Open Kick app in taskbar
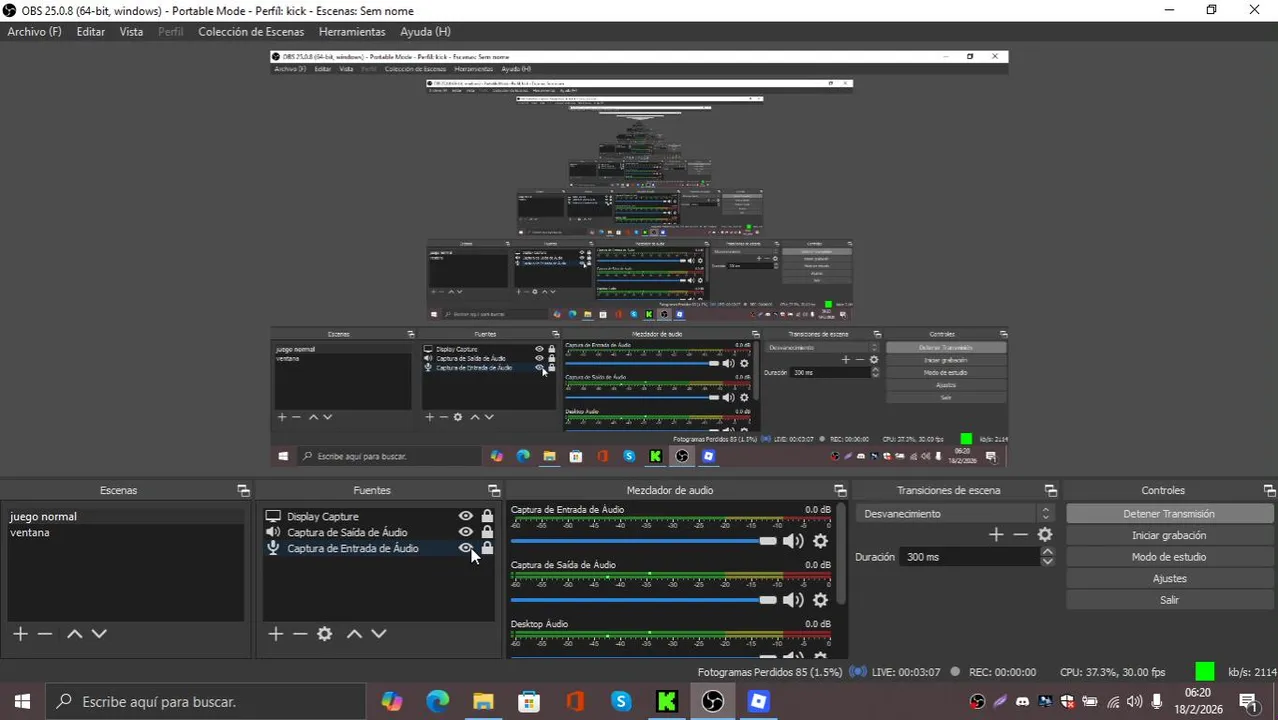Viewport: 1278px width, 720px height. pos(666,702)
